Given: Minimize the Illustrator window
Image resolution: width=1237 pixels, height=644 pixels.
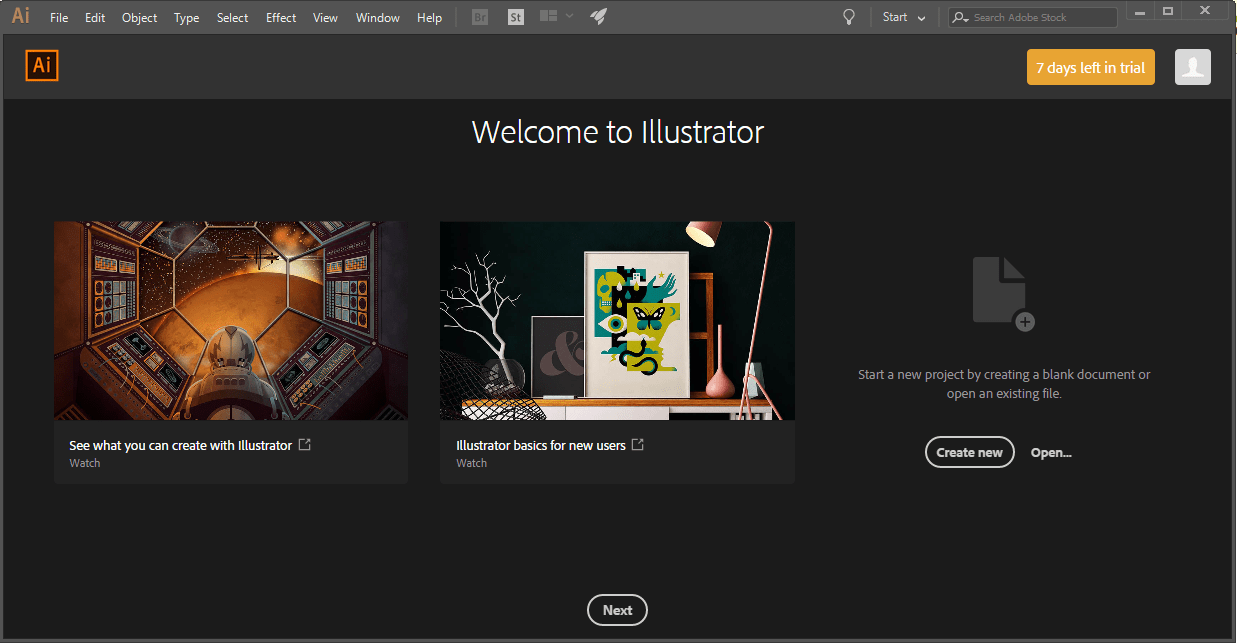Looking at the screenshot, I should click(x=1141, y=10).
